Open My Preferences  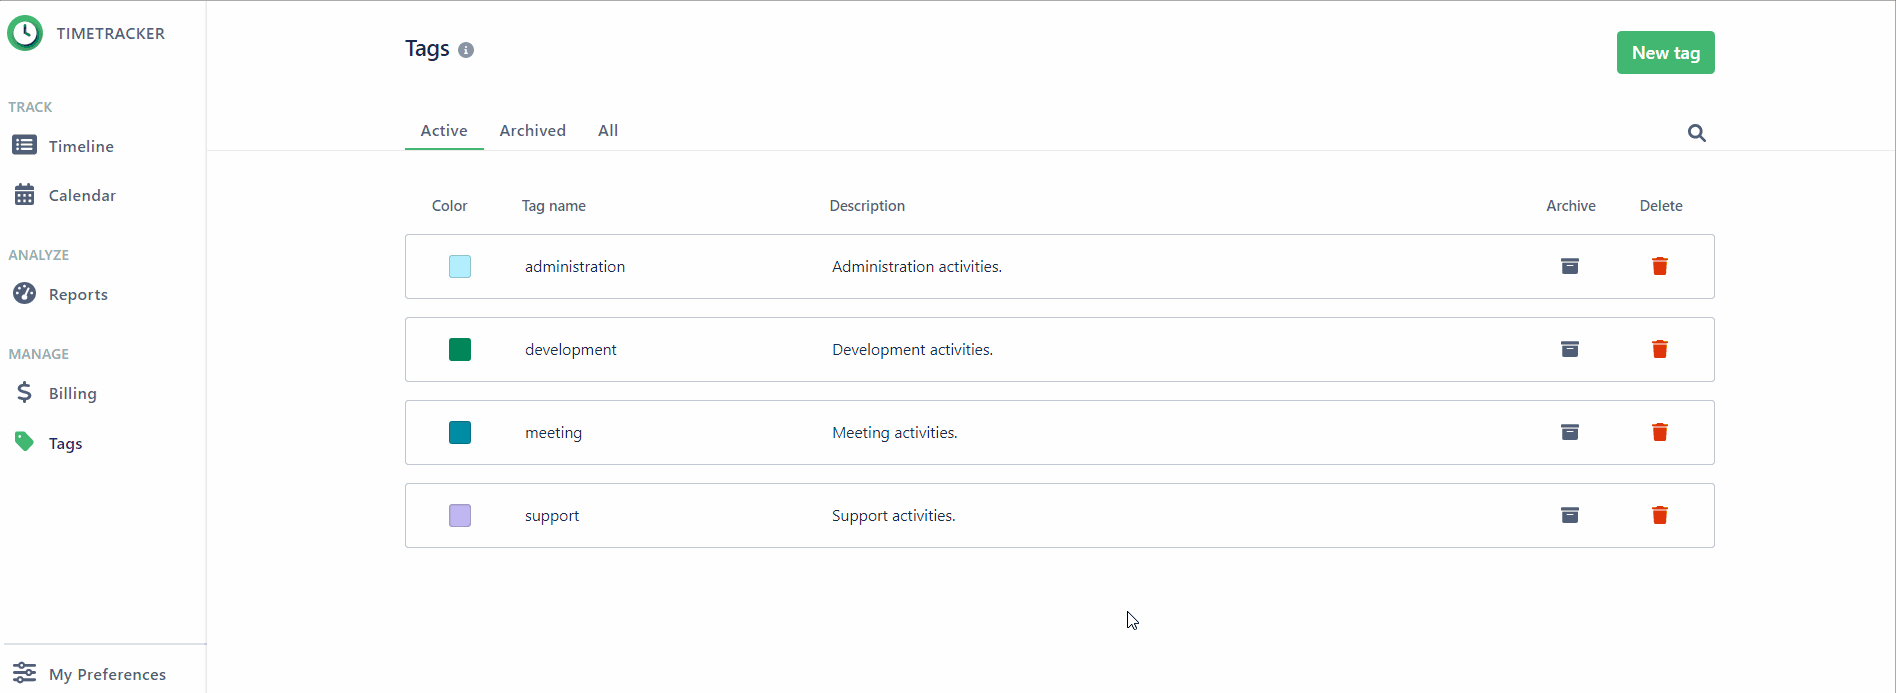tap(107, 673)
